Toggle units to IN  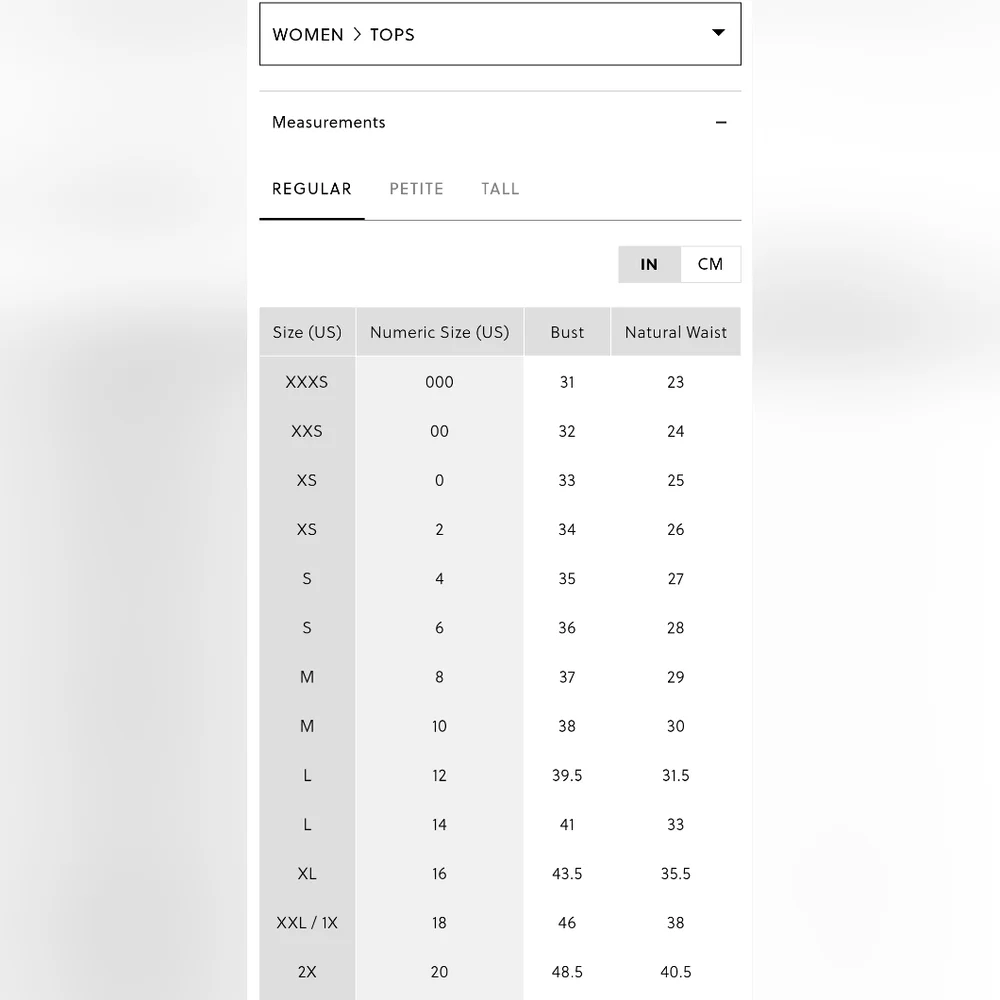[649, 264]
